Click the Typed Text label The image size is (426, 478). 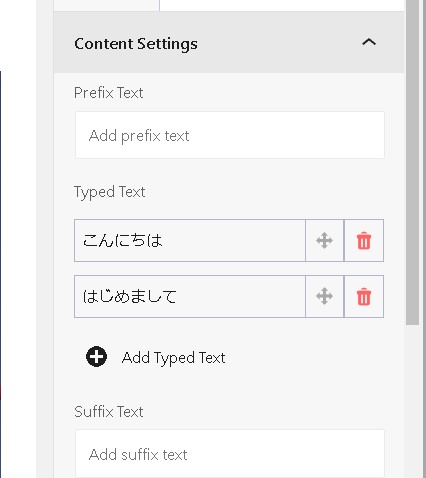click(x=110, y=192)
